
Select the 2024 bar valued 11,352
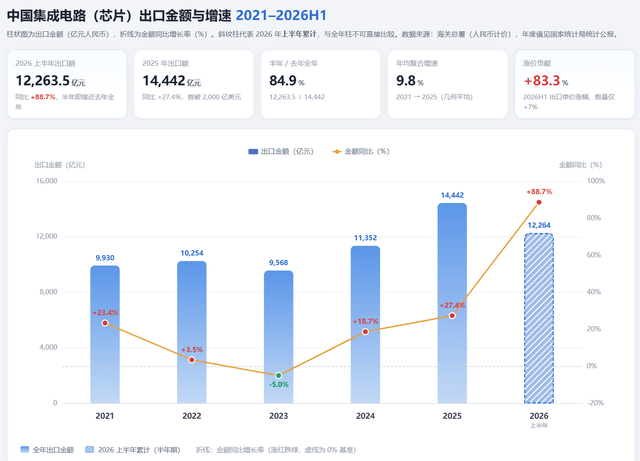click(365, 325)
